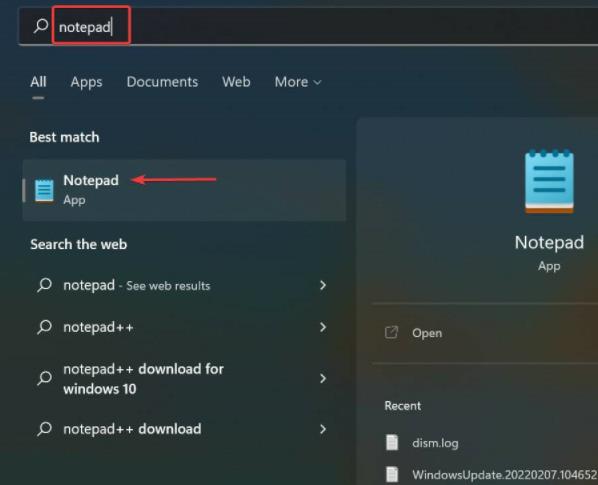Click the file icon next to WindowsUpdate.20220207
Image resolution: width=598 pixels, height=485 pixels.
click(392, 475)
